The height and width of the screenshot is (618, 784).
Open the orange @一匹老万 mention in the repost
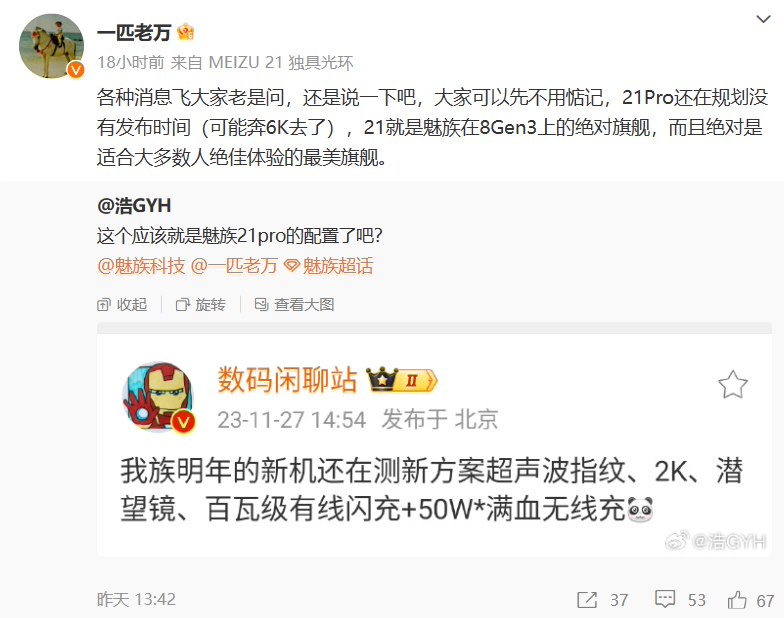[x=234, y=266]
